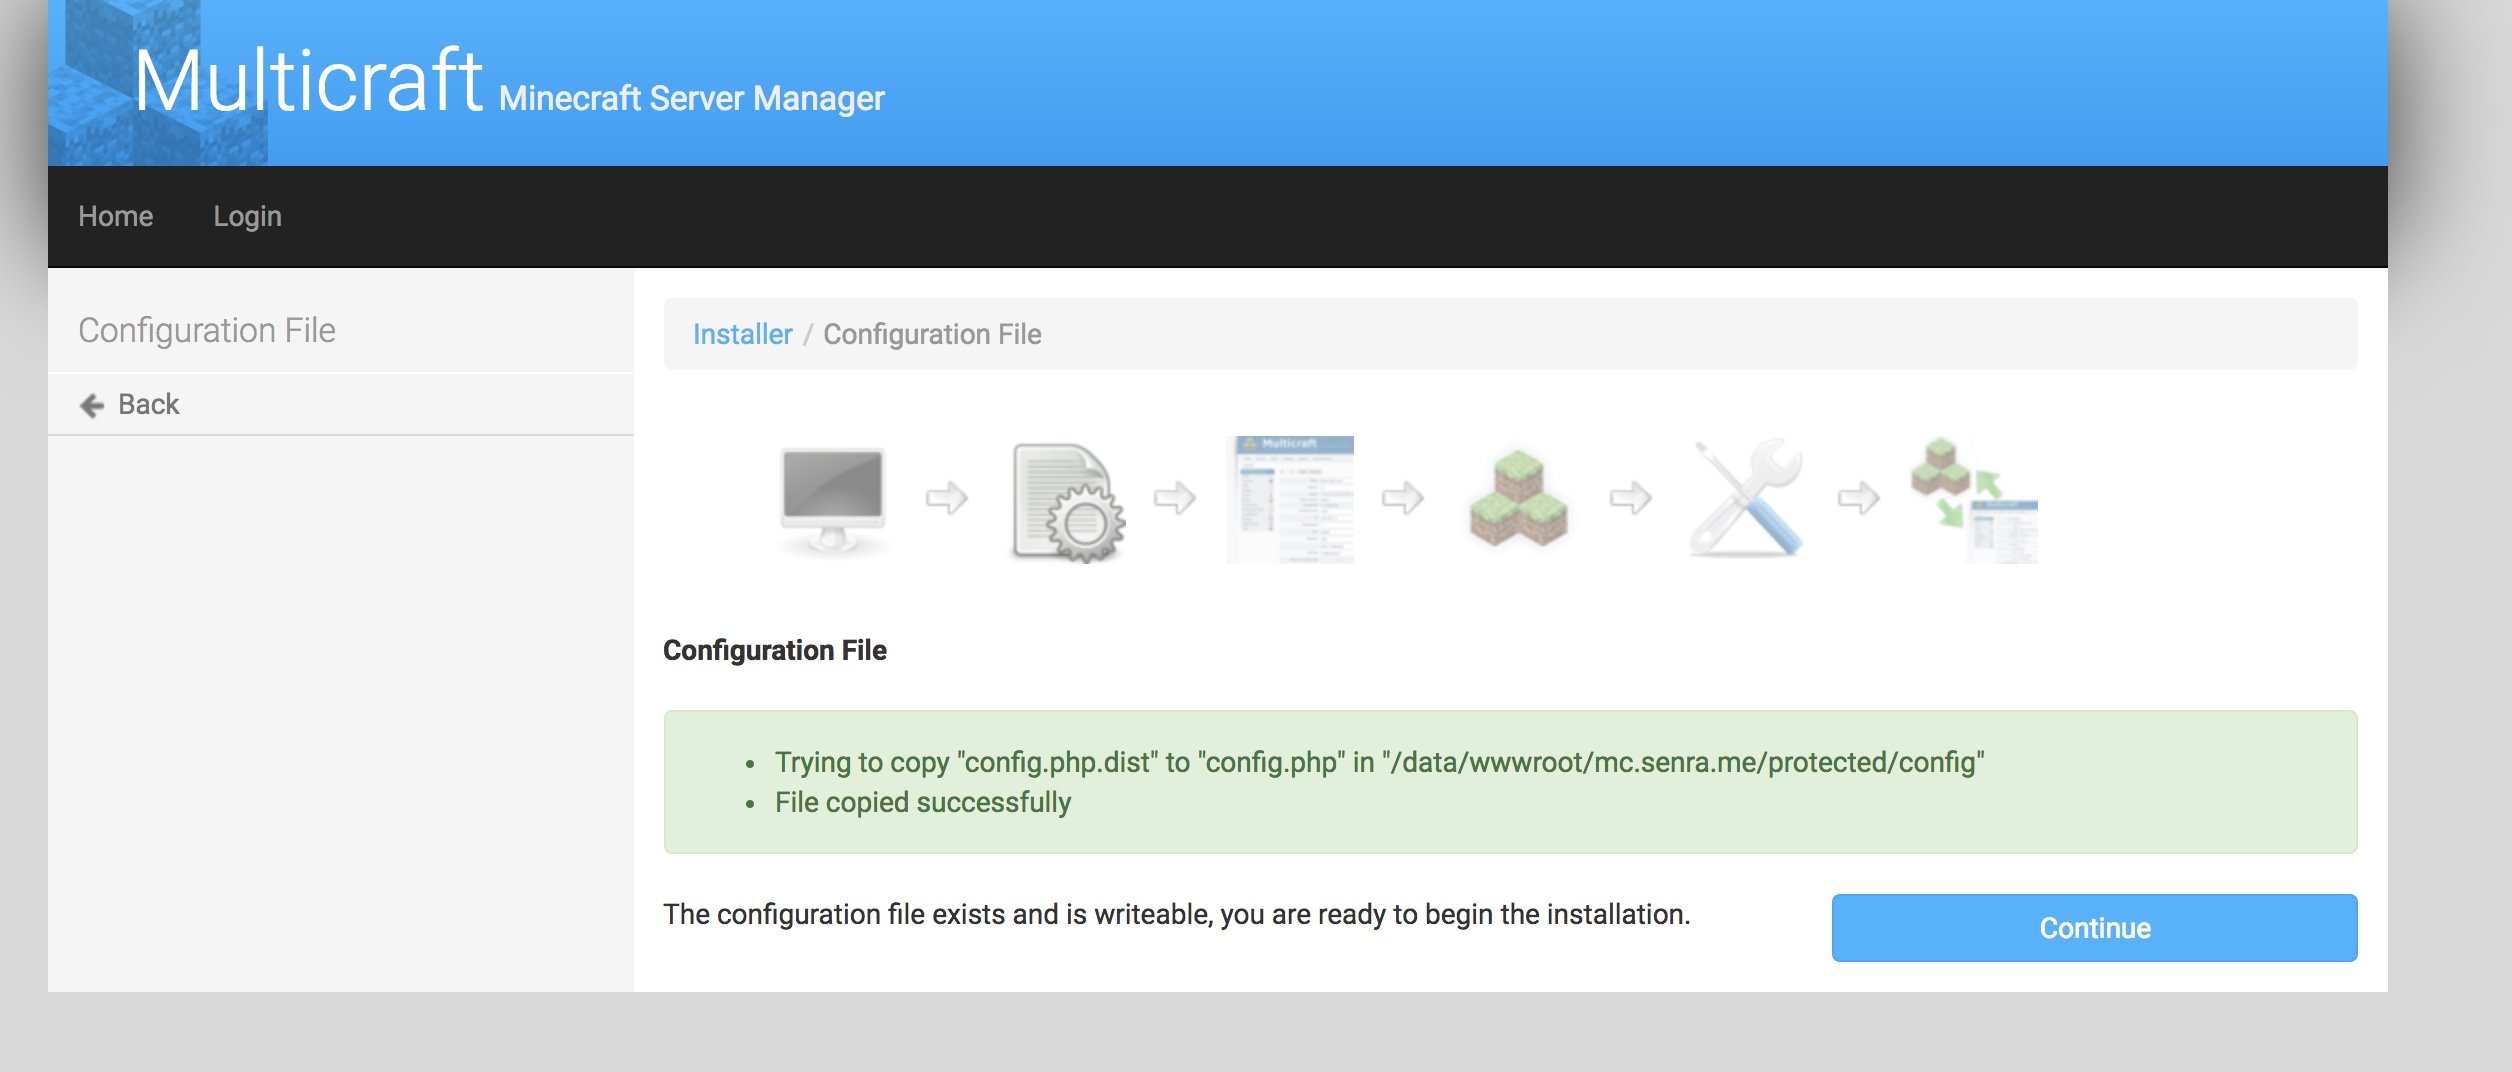
Task: Click the computer monitor step icon
Action: (x=832, y=499)
